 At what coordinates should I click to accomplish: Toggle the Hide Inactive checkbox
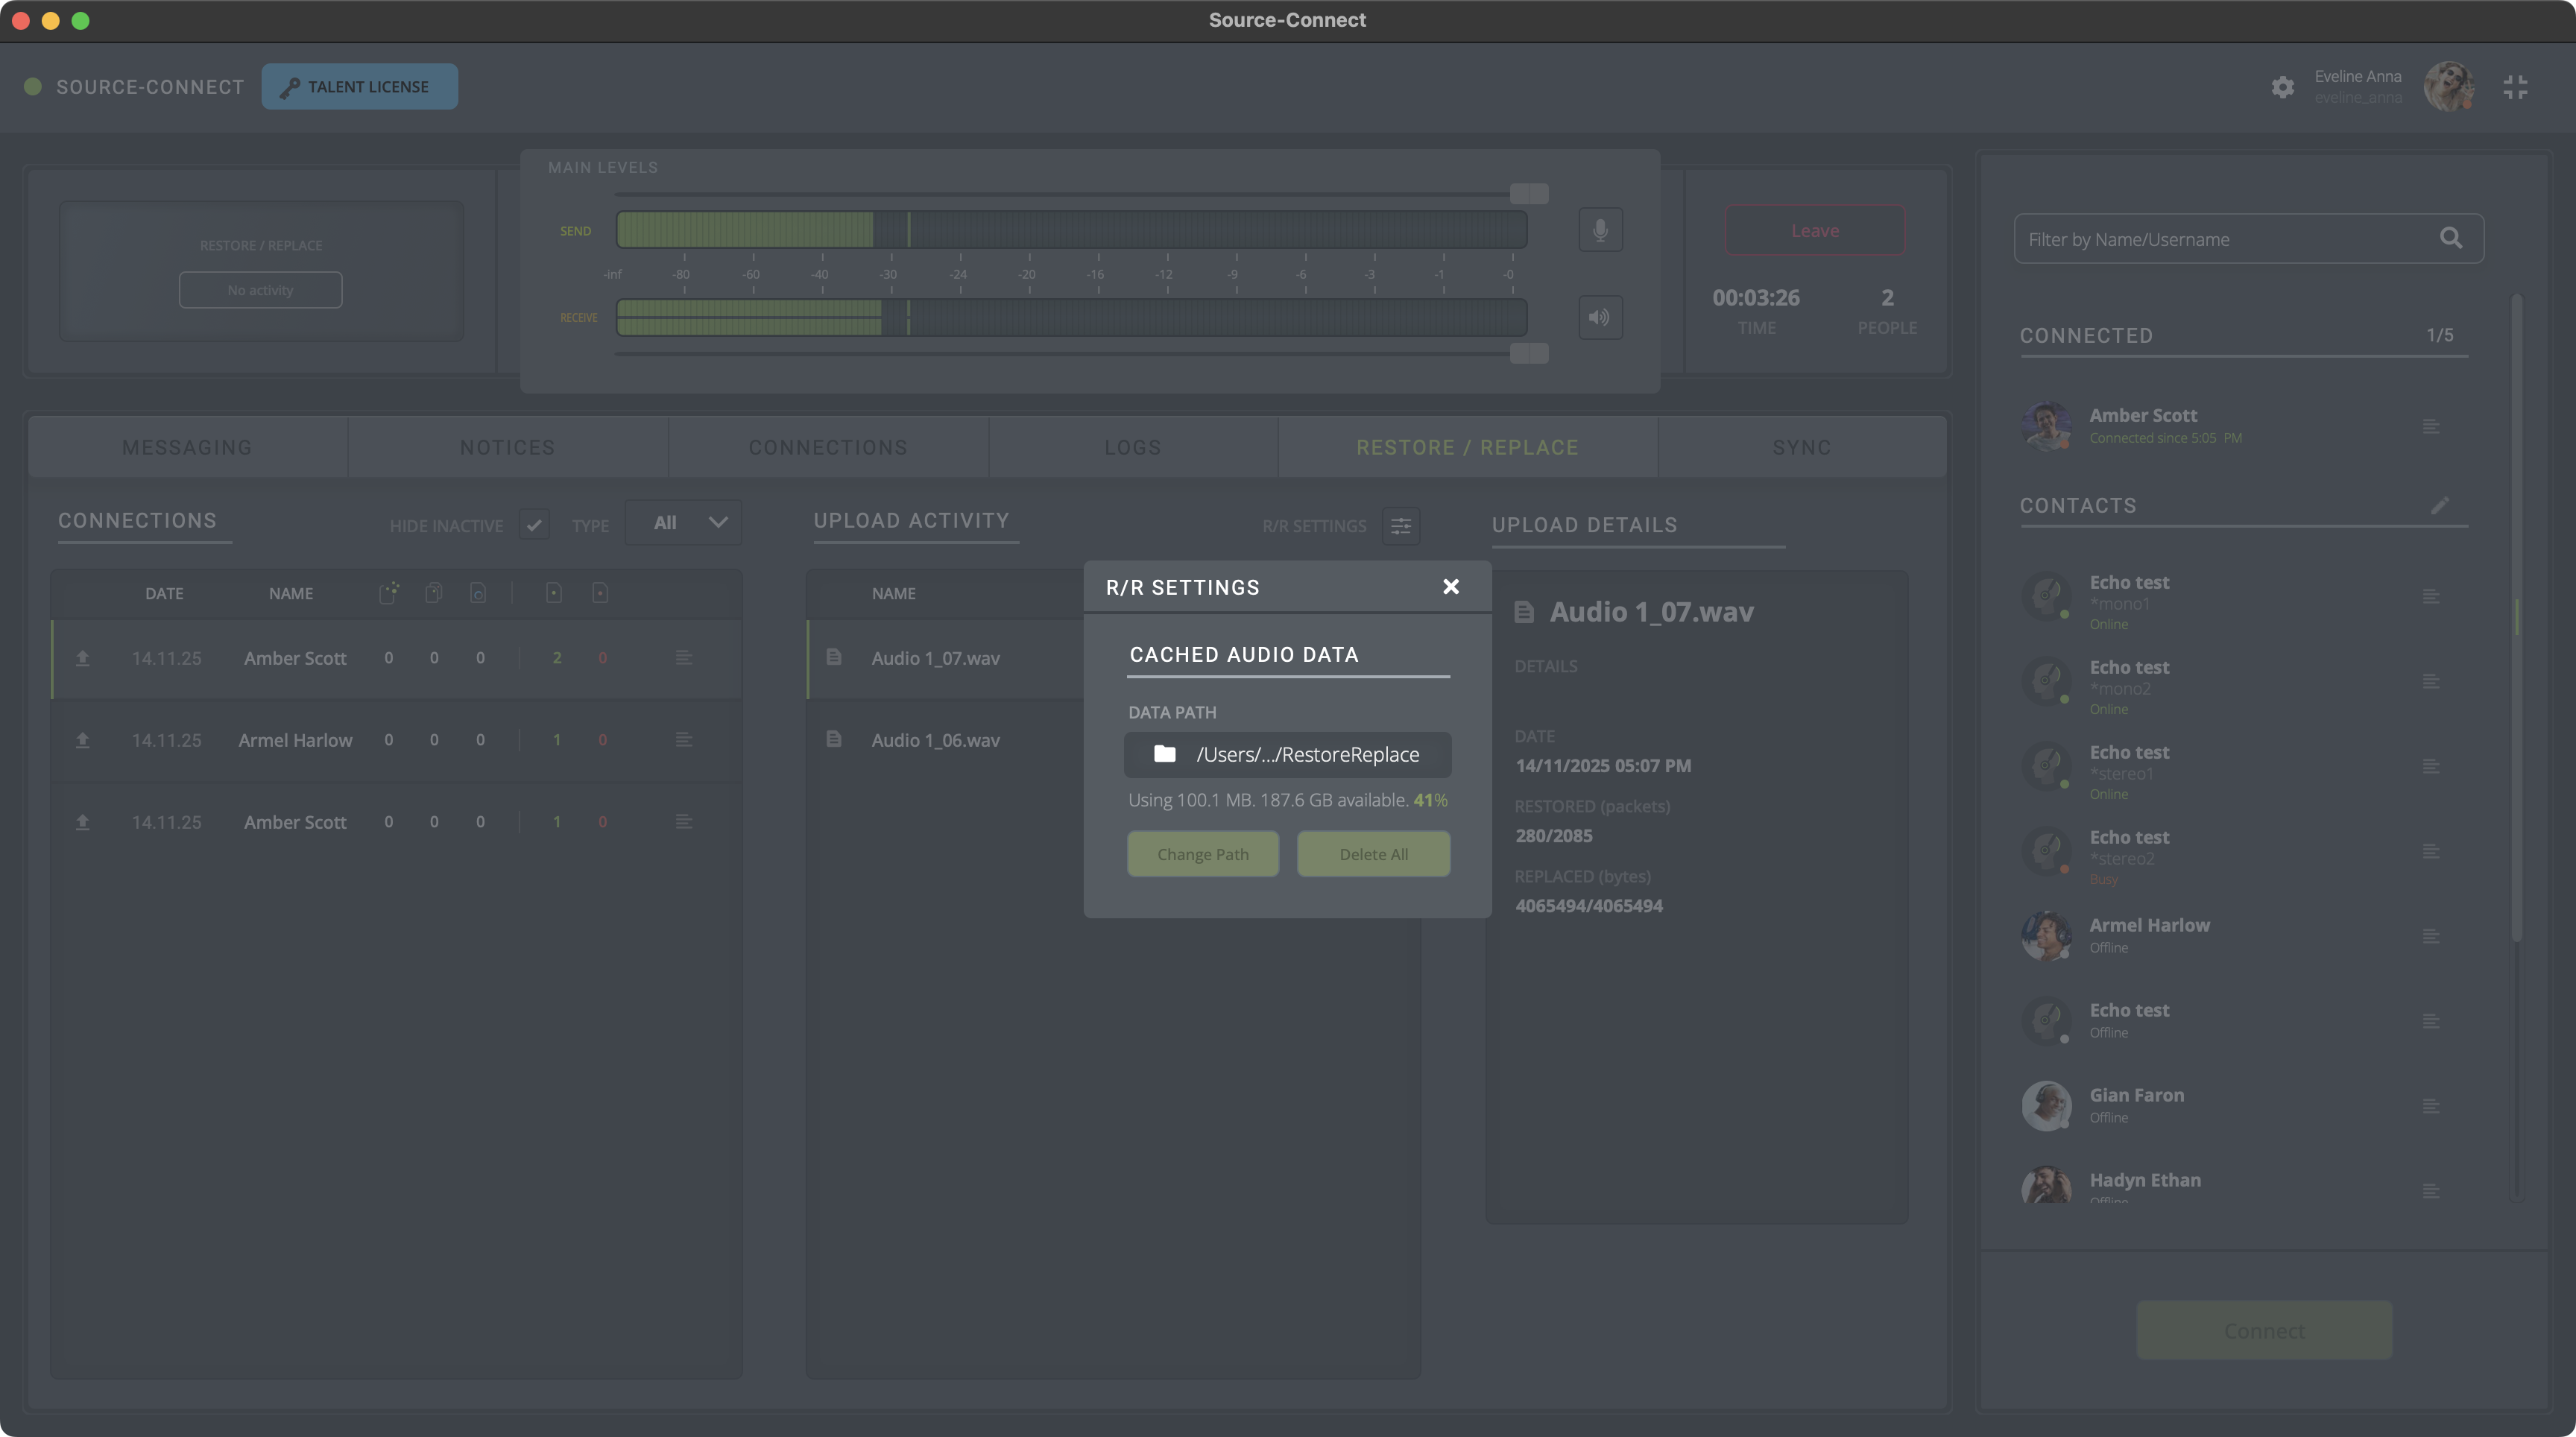534,525
